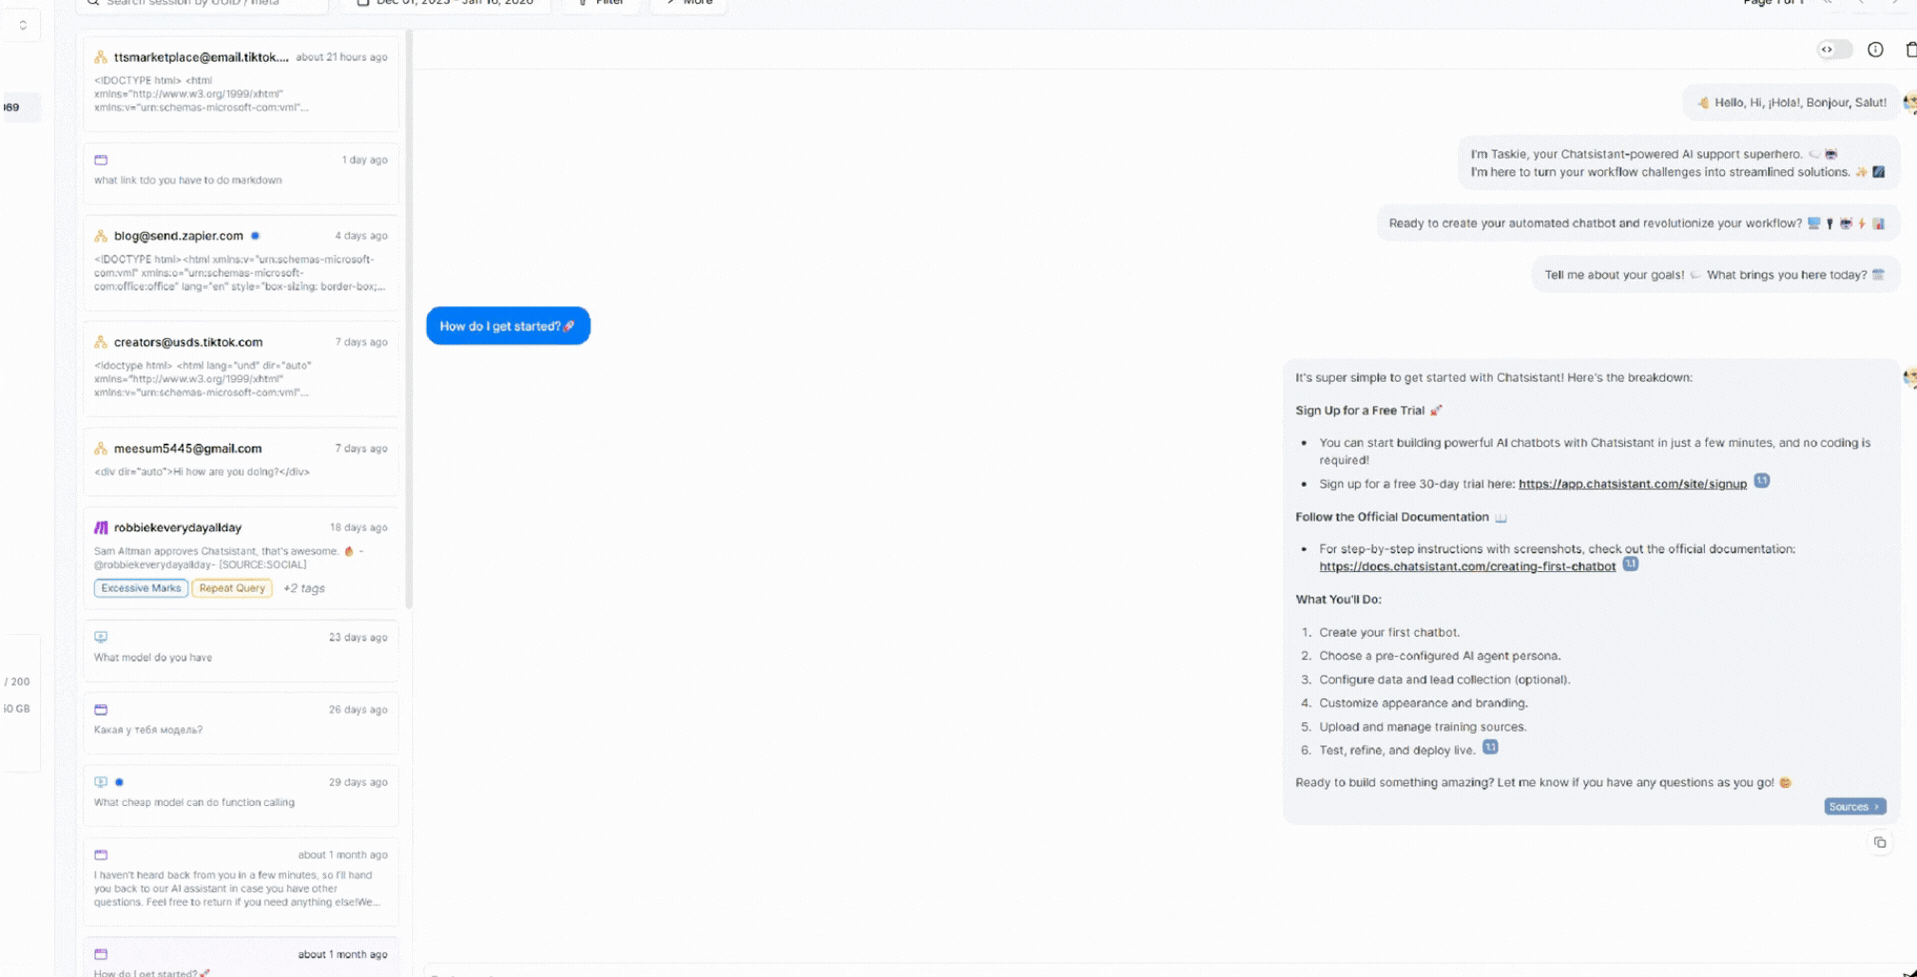1917x977 pixels.
Task: Click the purple icon beside robbiekeverydayallday
Action: tap(101, 527)
